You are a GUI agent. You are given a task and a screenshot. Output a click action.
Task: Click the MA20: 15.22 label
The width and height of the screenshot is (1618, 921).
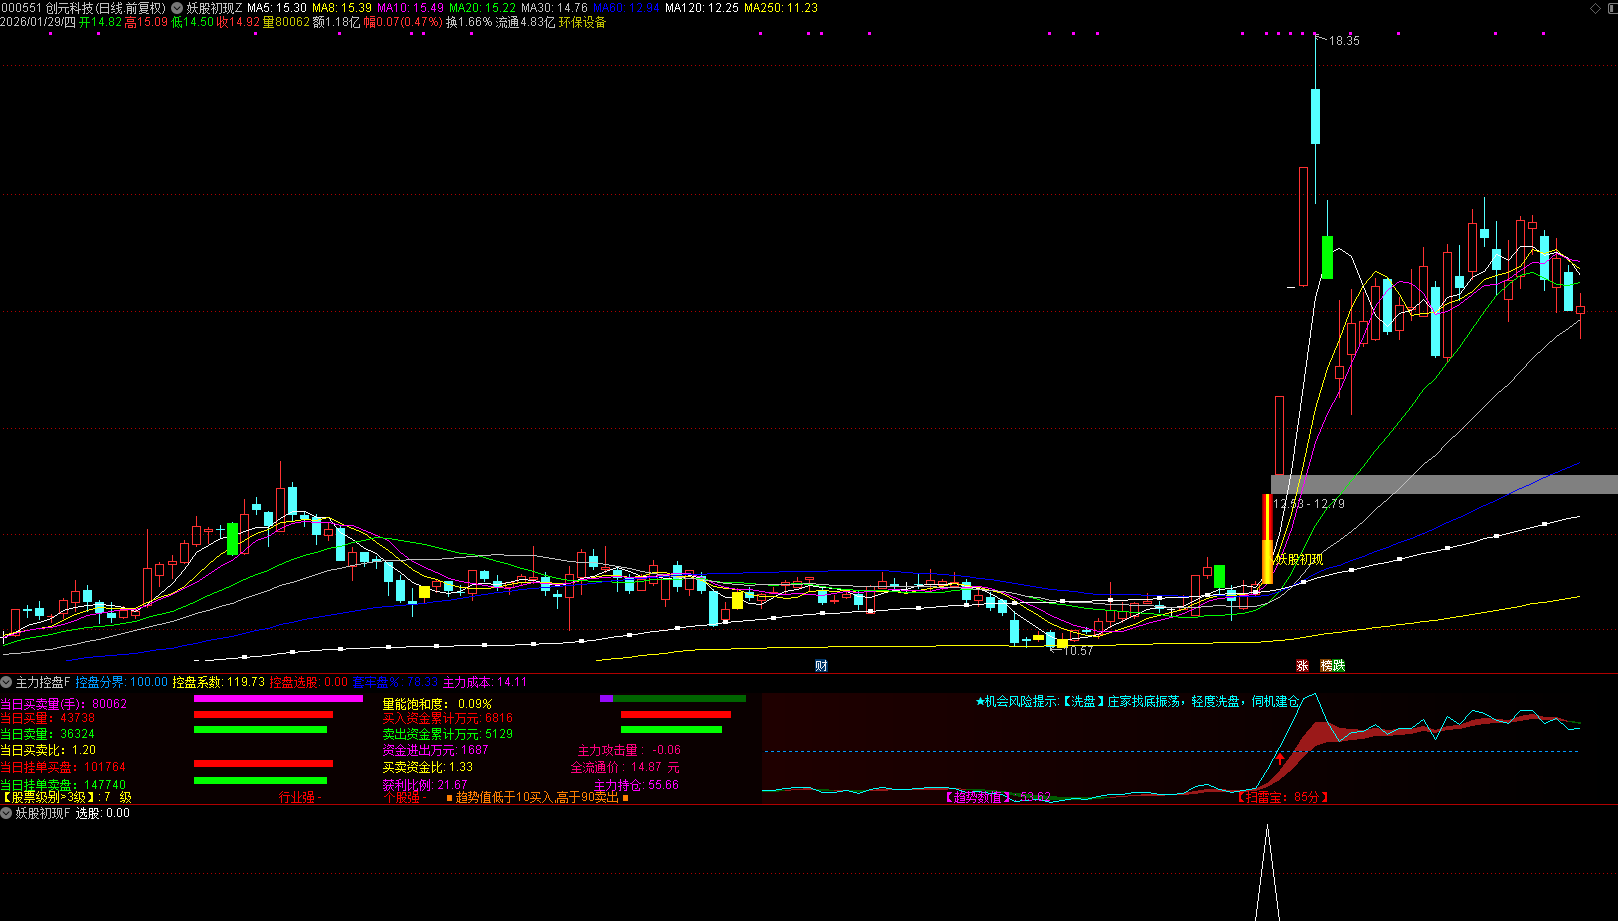click(x=483, y=8)
